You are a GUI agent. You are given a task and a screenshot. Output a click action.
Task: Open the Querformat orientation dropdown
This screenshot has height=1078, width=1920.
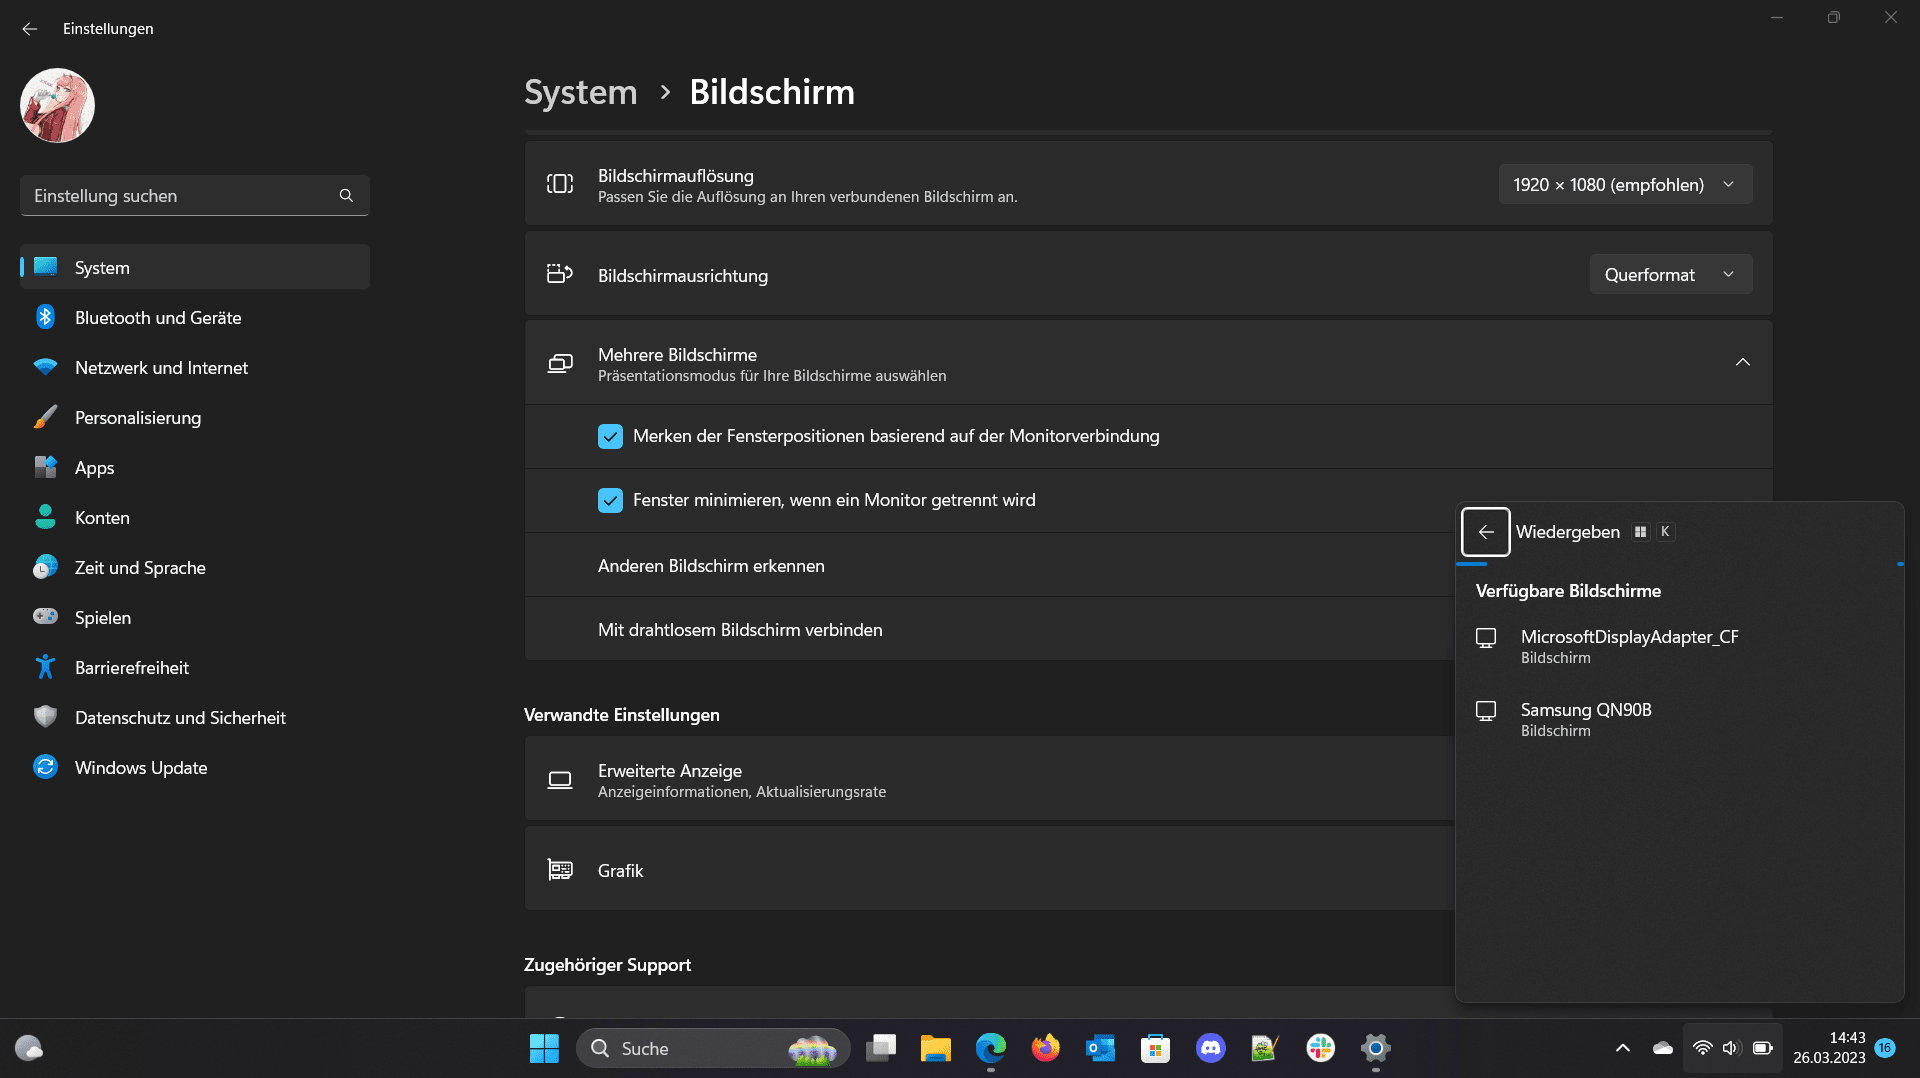pyautogui.click(x=1670, y=275)
